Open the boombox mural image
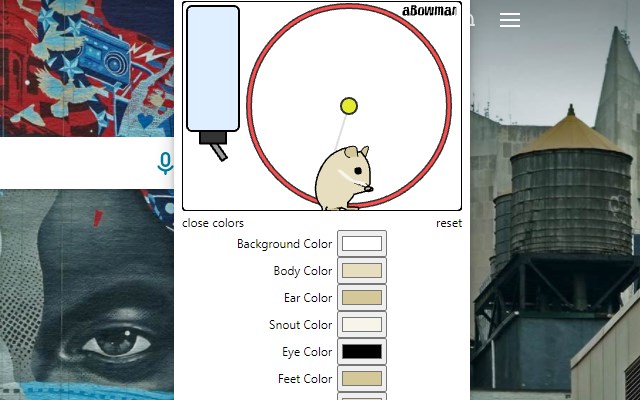Viewport: 640px width, 400px height. [87, 68]
